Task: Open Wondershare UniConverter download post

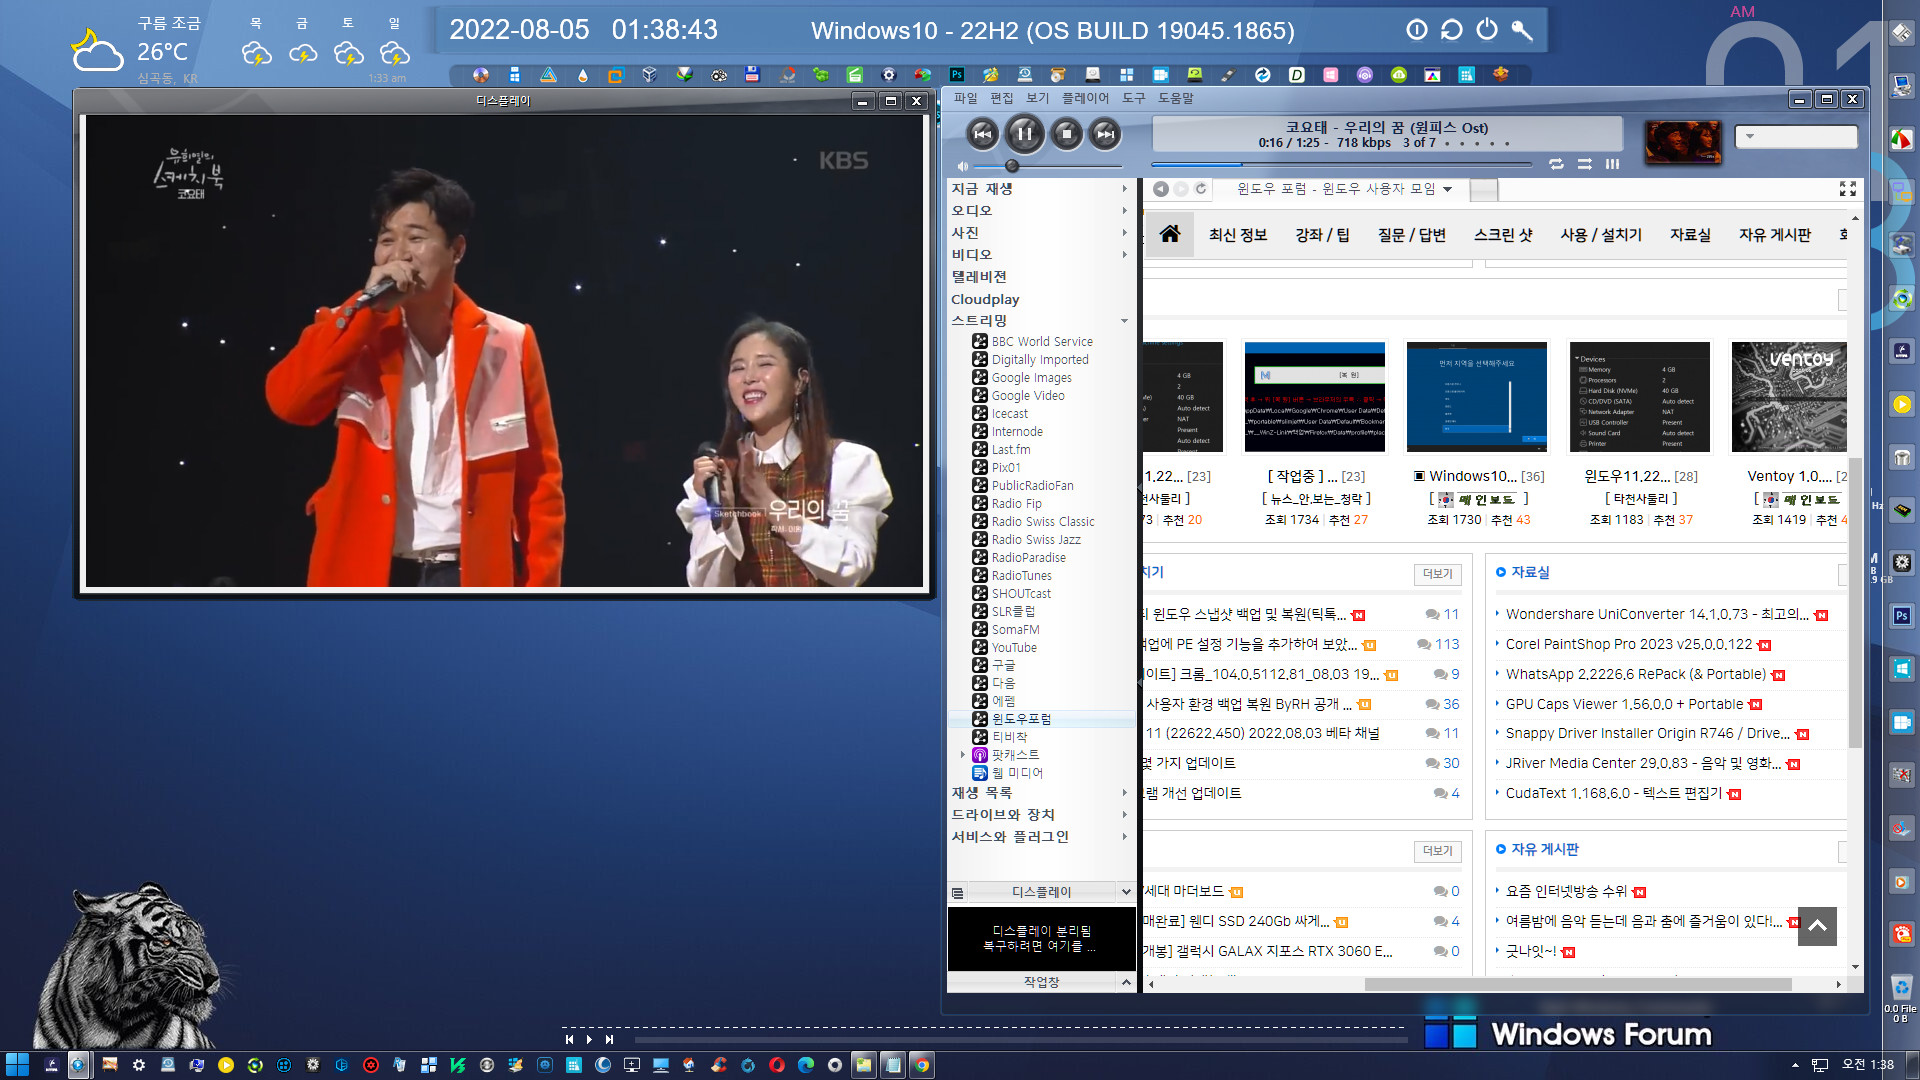Action: [x=1656, y=615]
